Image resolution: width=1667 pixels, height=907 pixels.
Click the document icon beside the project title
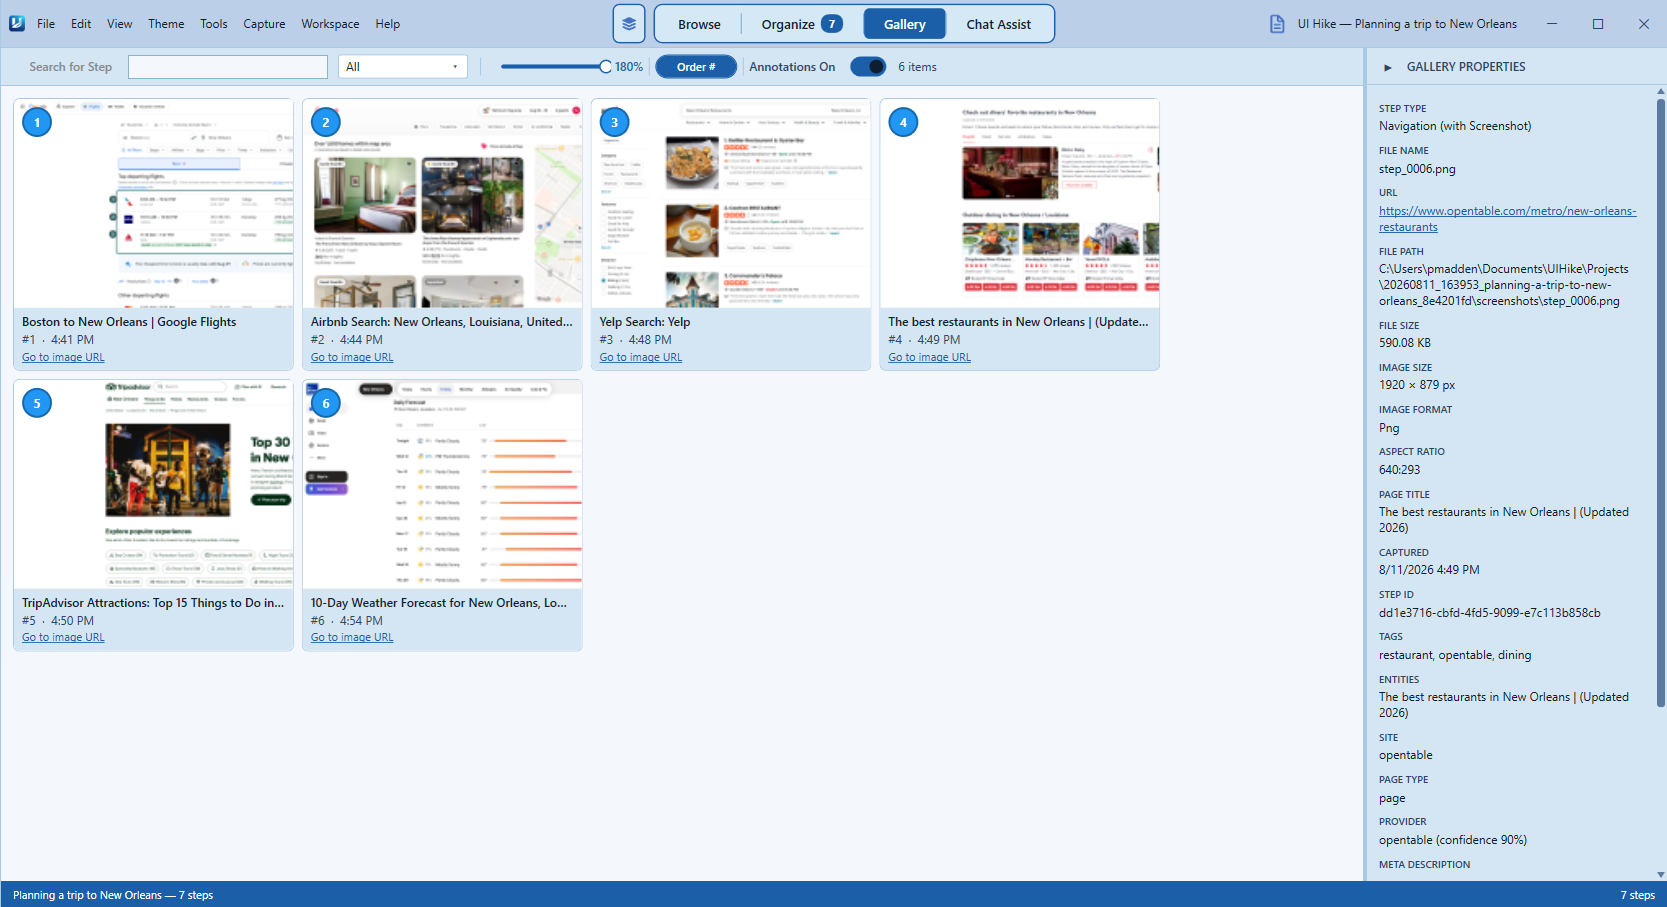[1277, 24]
